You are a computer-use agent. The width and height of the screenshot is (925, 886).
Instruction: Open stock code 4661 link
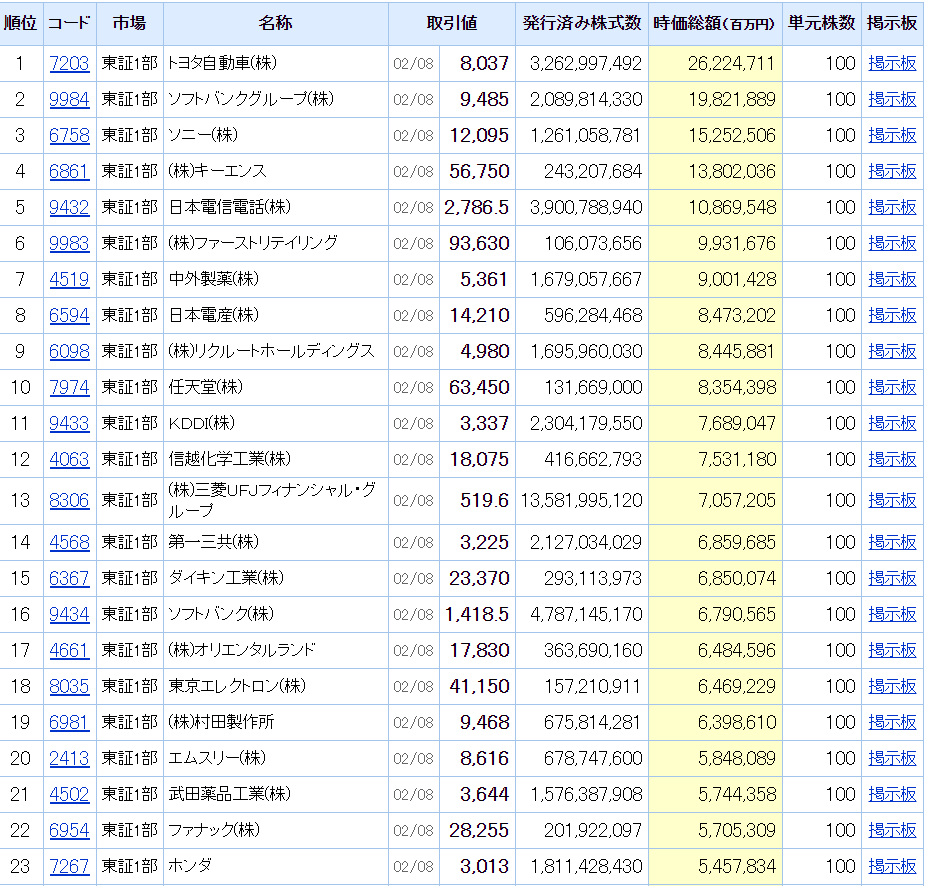tap(69, 650)
